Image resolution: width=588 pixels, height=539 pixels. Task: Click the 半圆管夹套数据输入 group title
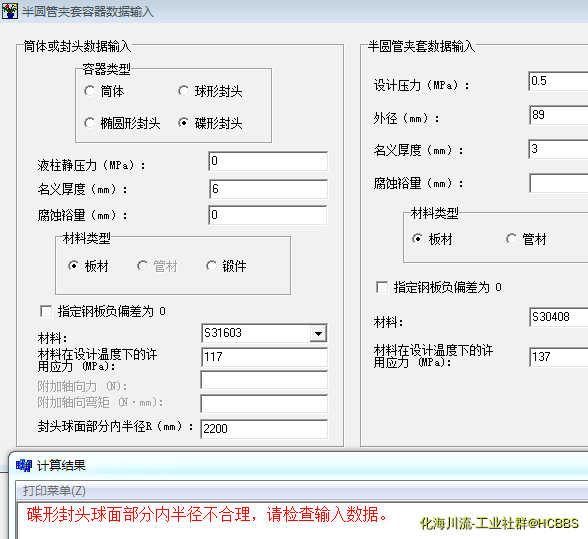pos(421,46)
